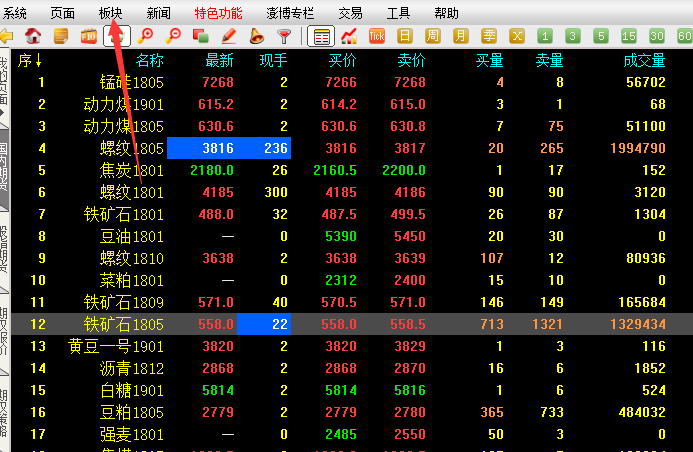
Task: Click the 成交量 column header
Action: tap(645, 60)
